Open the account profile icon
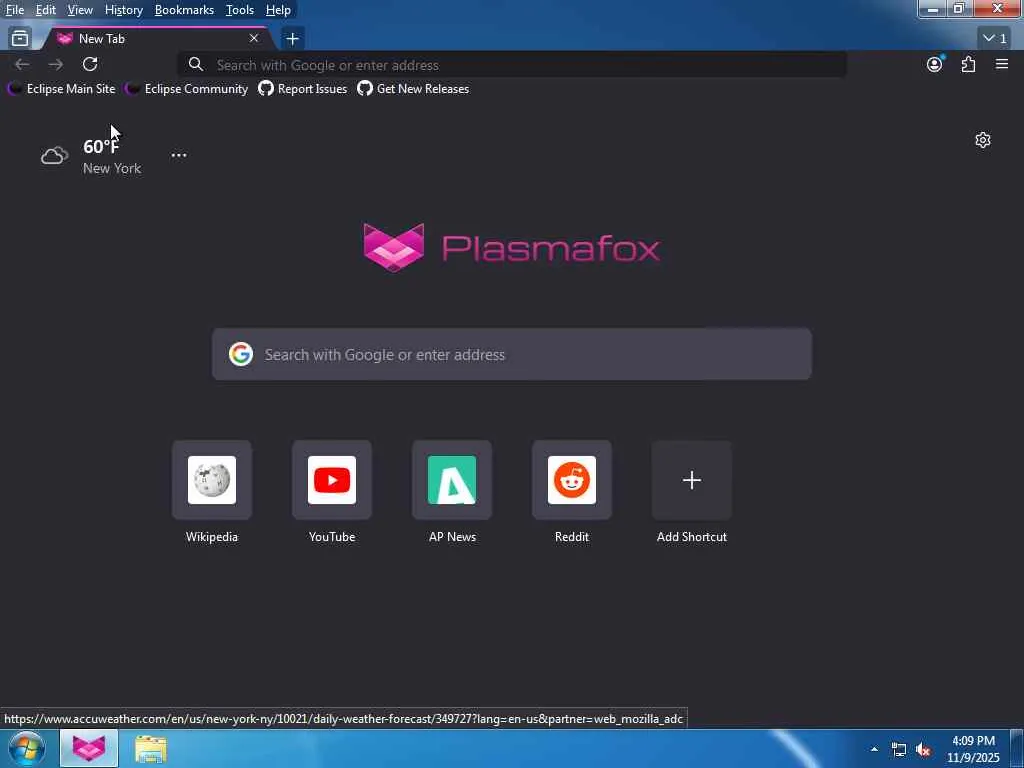Viewport: 1024px width, 768px height. click(x=935, y=64)
